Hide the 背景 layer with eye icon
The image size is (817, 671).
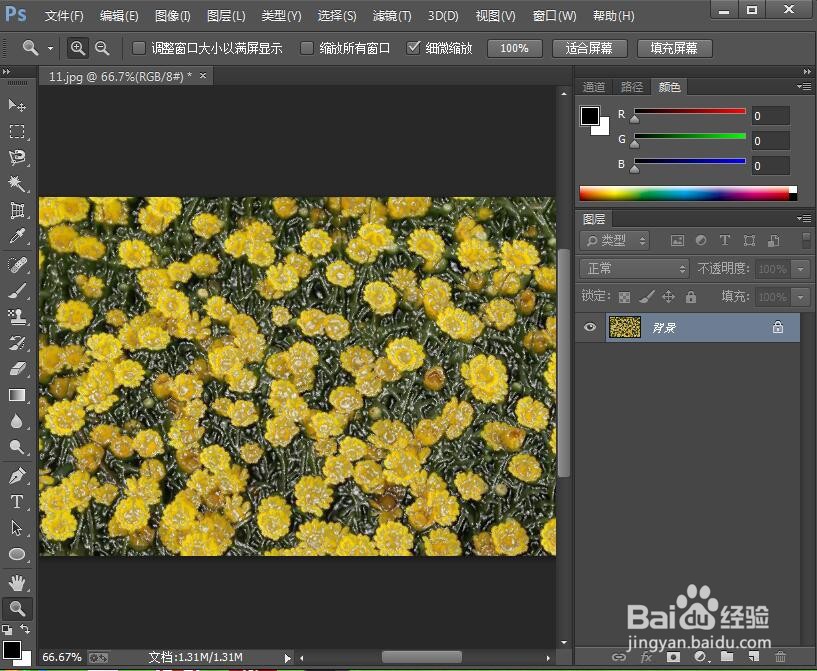[x=590, y=327]
